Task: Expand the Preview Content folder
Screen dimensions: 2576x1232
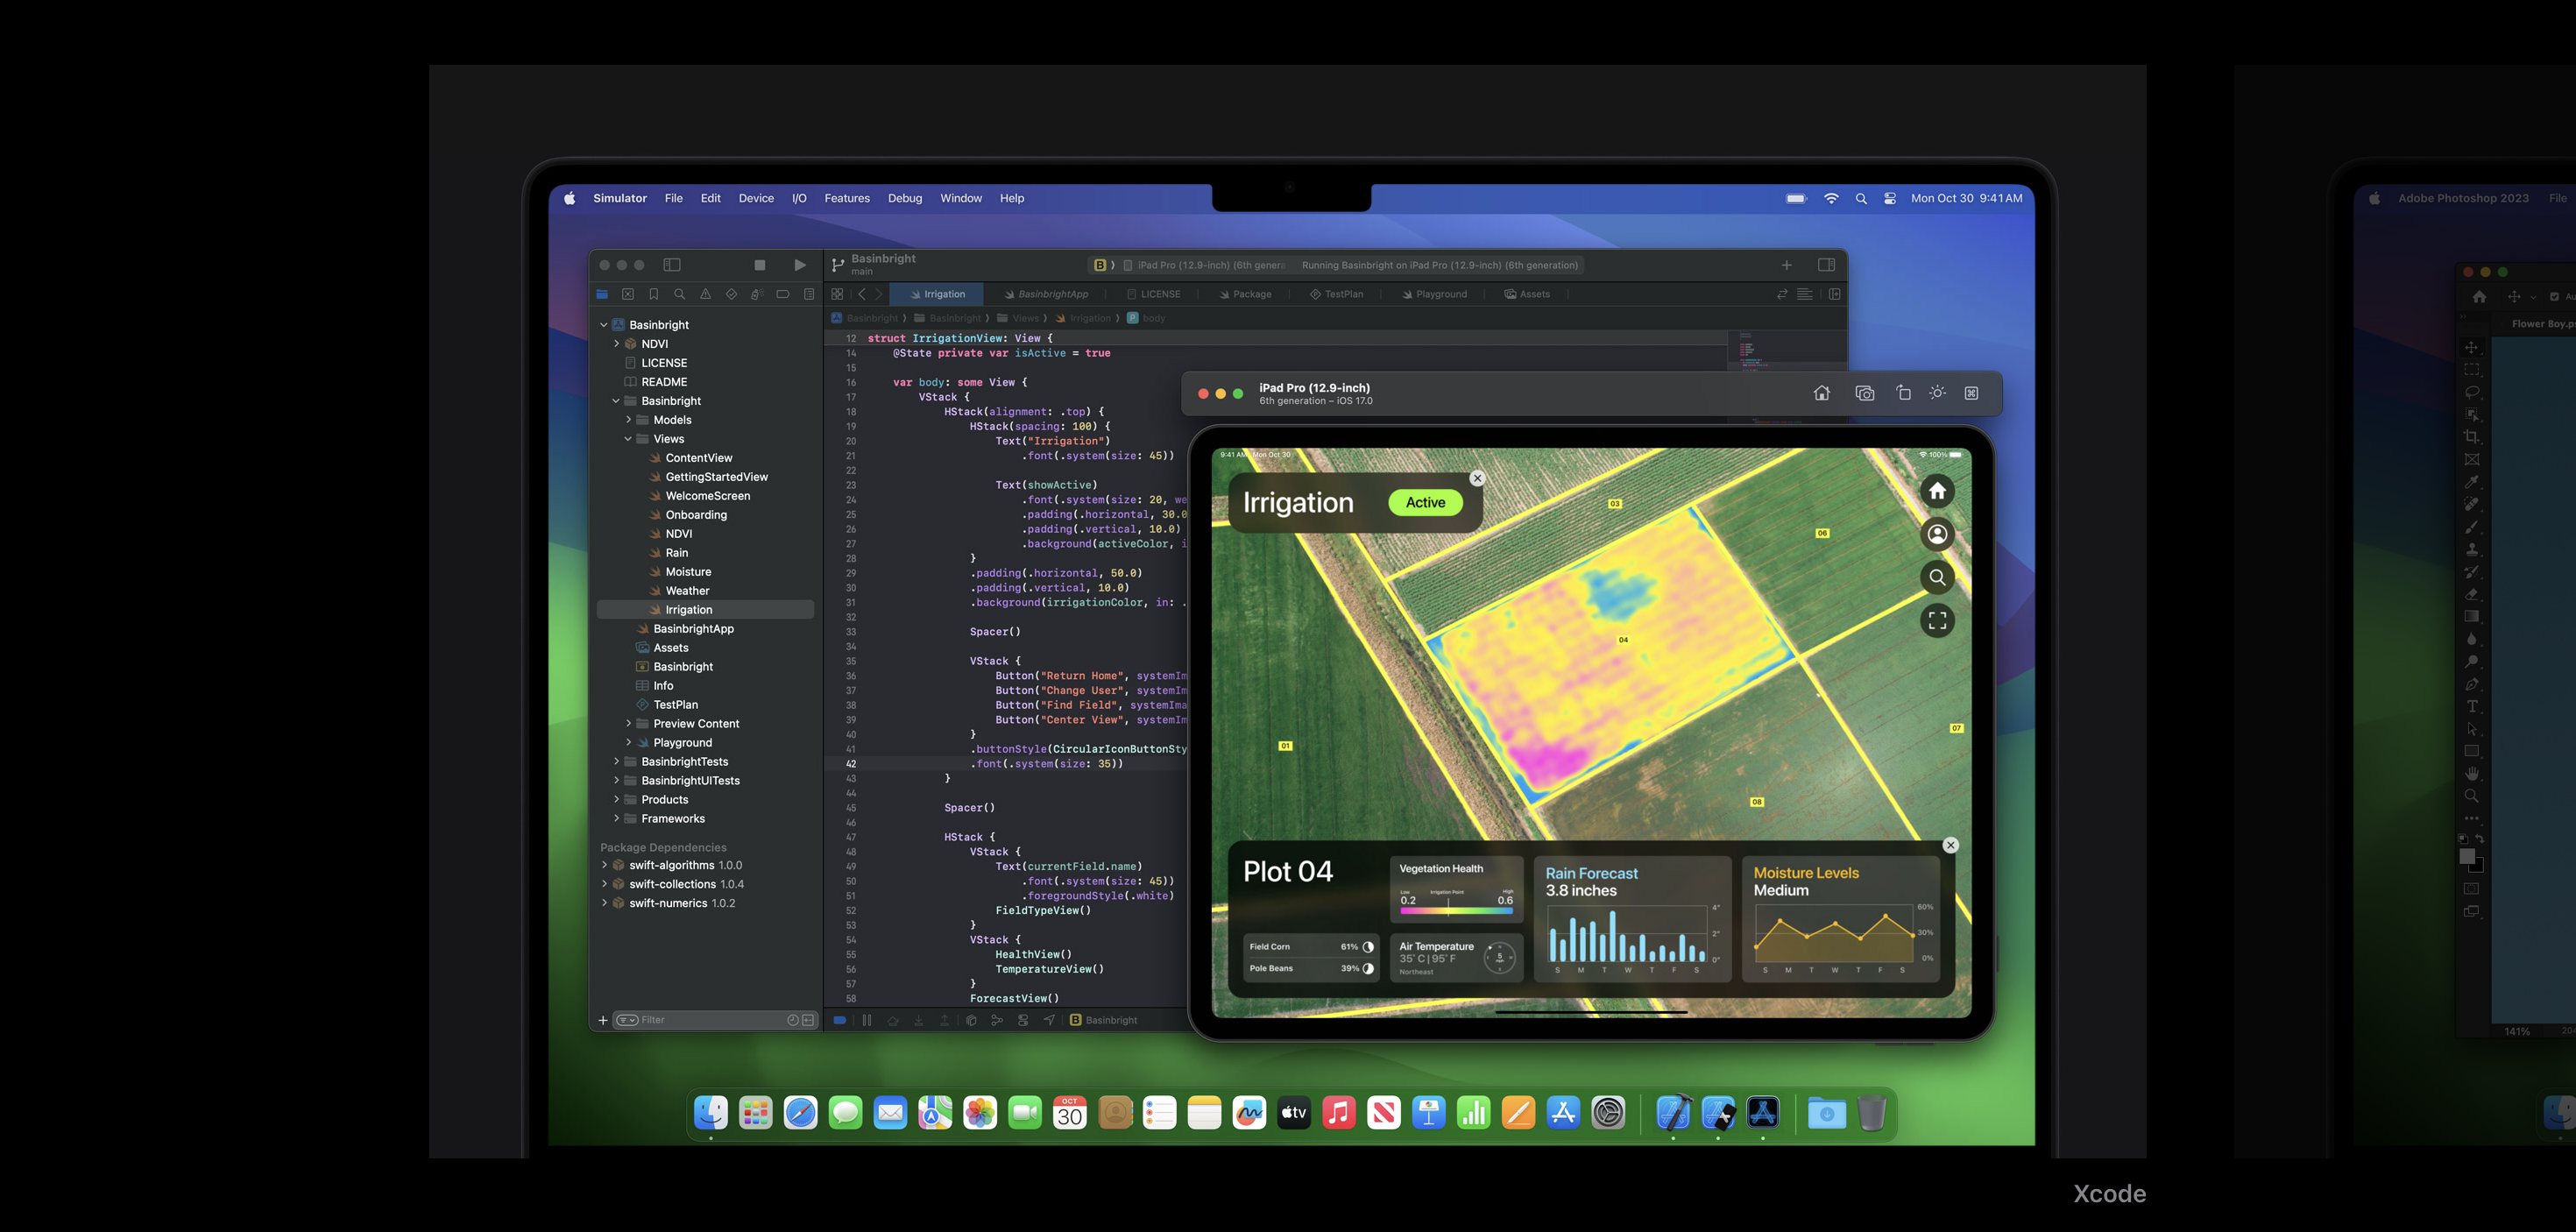Action: 628,724
